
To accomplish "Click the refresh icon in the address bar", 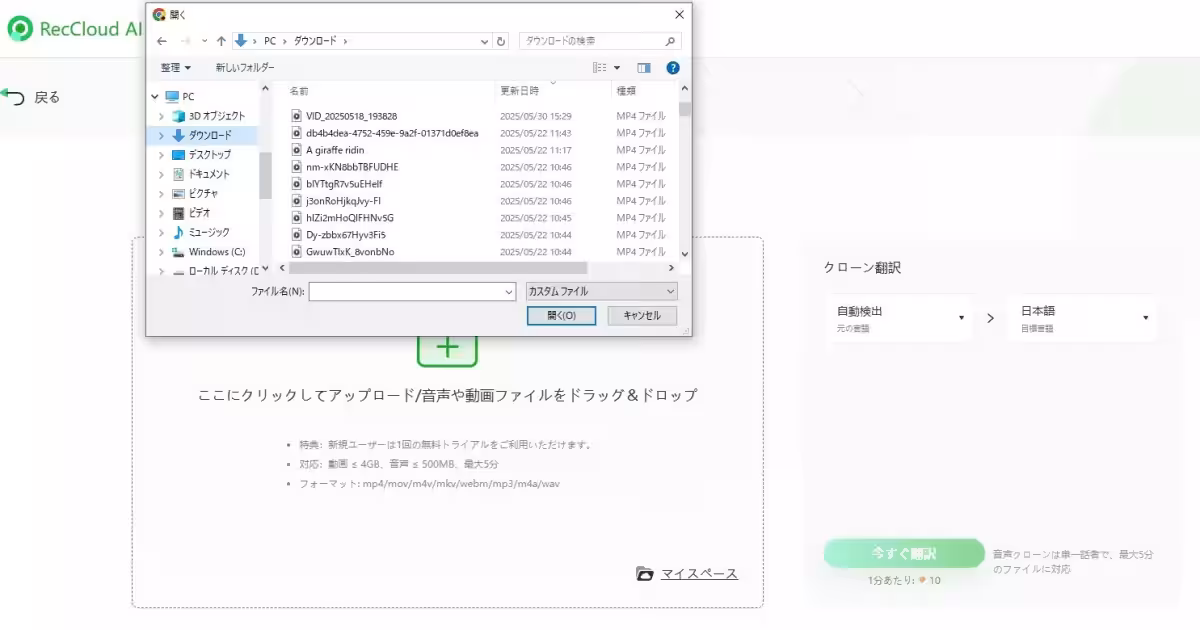I will tap(500, 40).
